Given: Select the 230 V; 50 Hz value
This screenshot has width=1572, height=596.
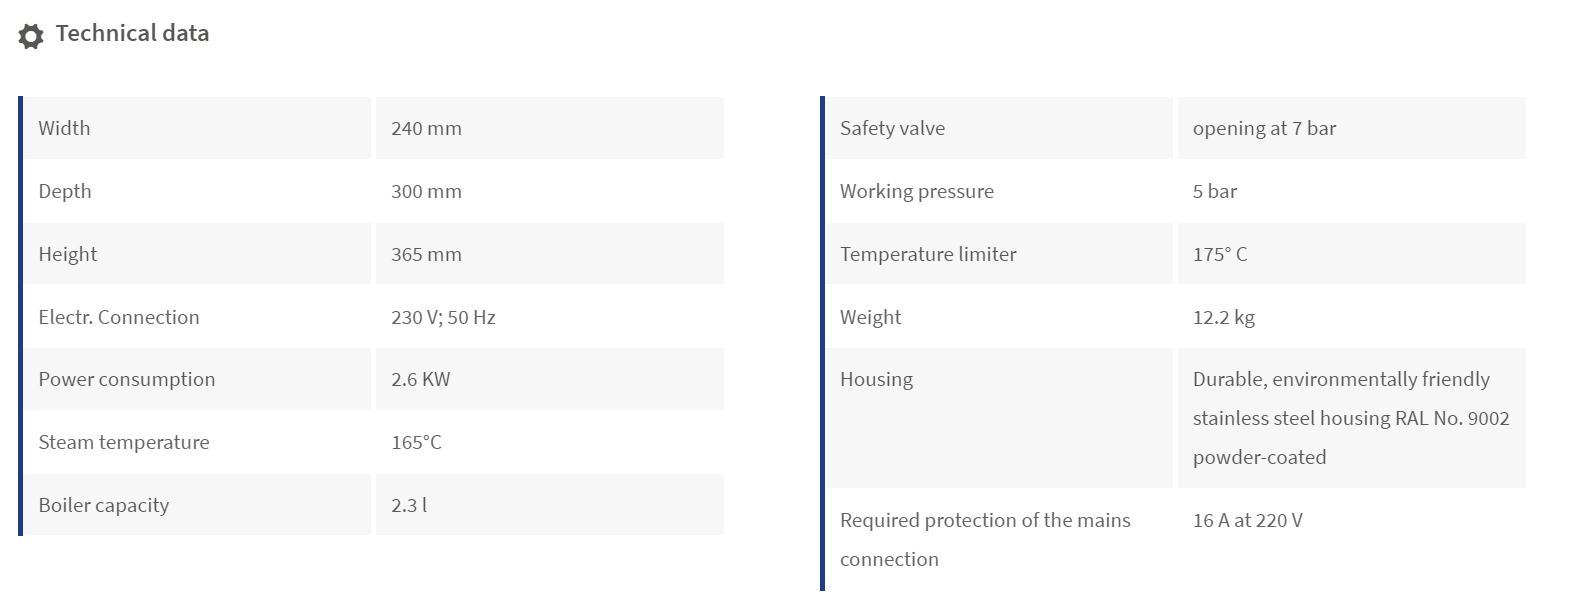Looking at the screenshot, I should tap(443, 317).
